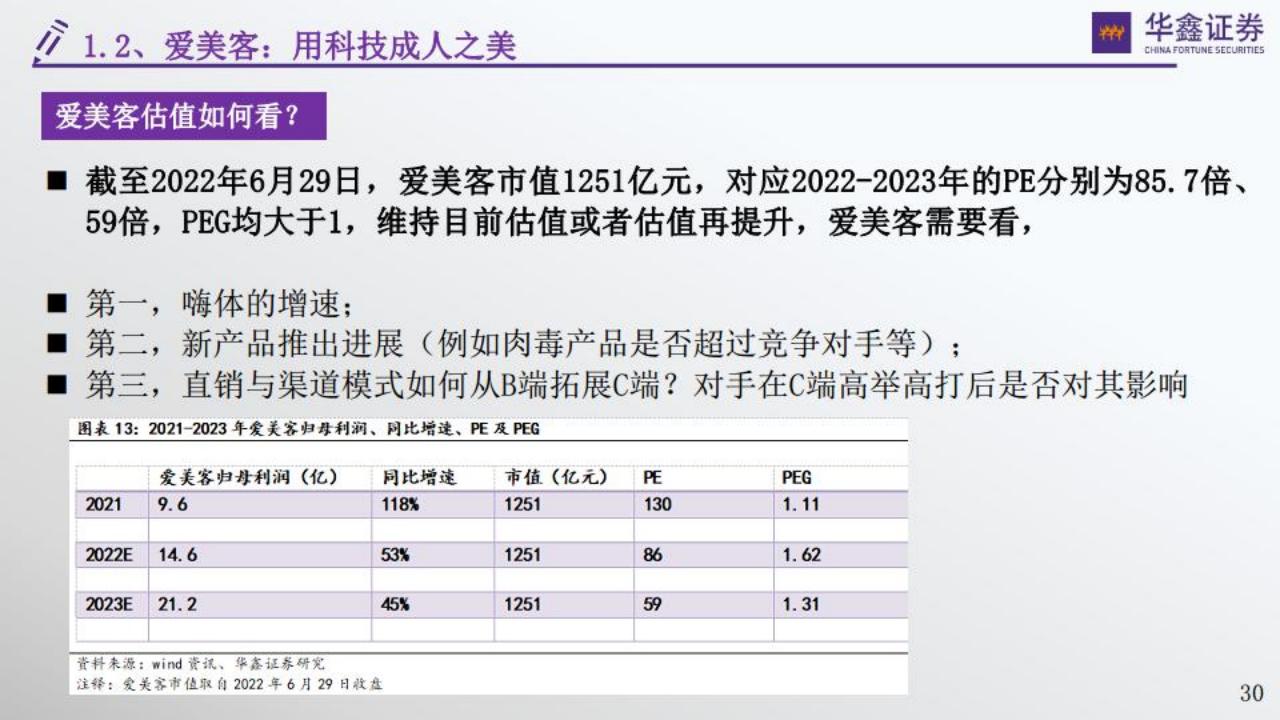This screenshot has height=720, width=1280.
Task: Select the 同比增速 column header
Action: pos(418,477)
